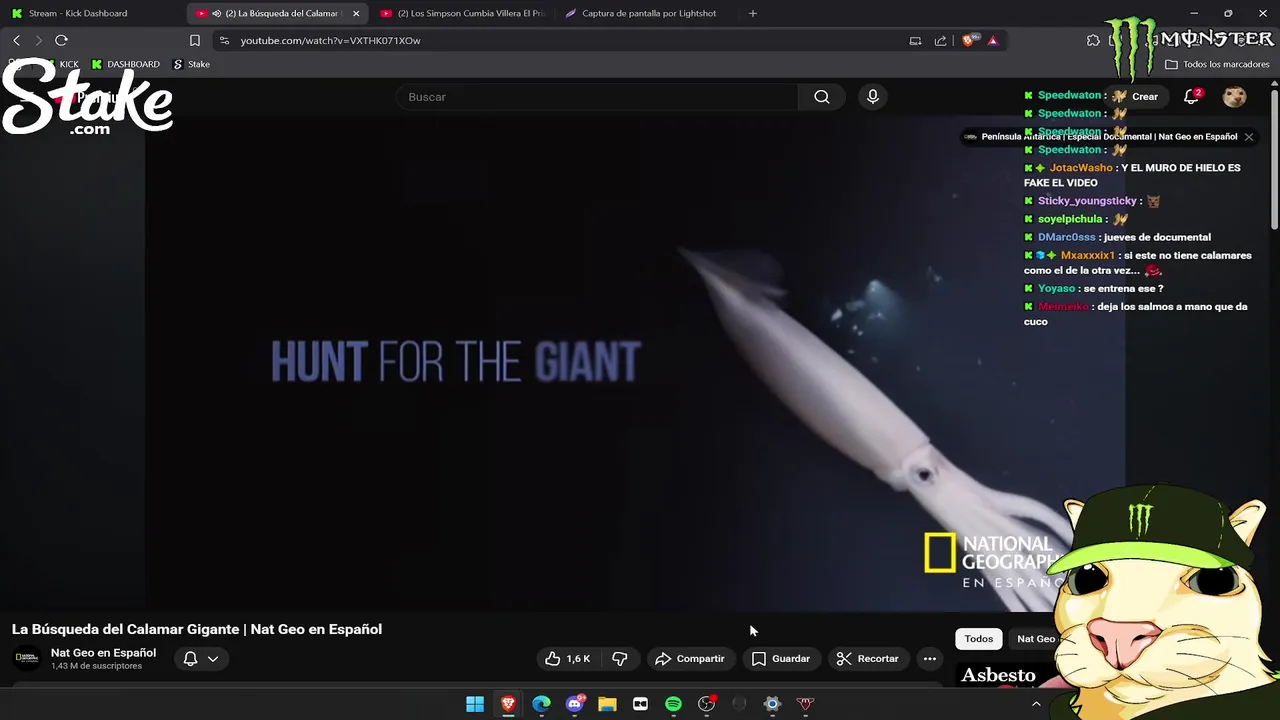Go back with the browser back arrow
The height and width of the screenshot is (720, 1280).
click(x=16, y=40)
